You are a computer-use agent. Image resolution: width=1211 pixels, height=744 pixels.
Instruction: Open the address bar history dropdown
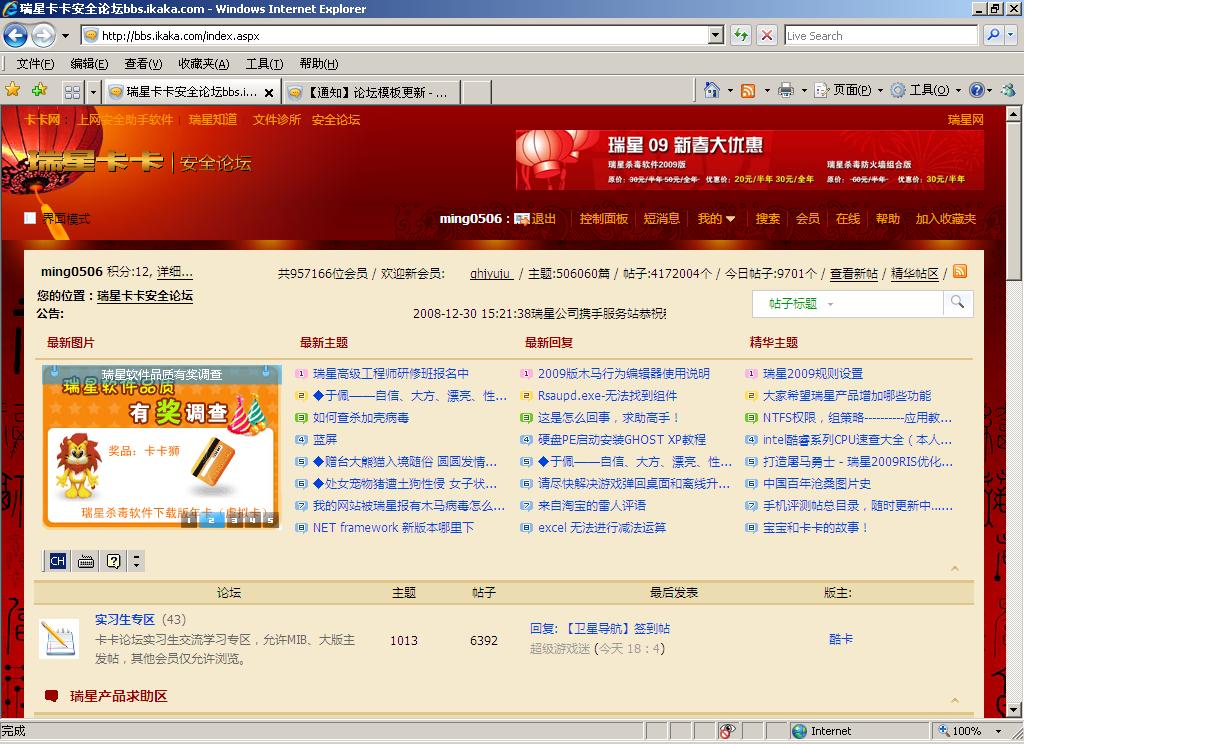pyautogui.click(x=715, y=35)
